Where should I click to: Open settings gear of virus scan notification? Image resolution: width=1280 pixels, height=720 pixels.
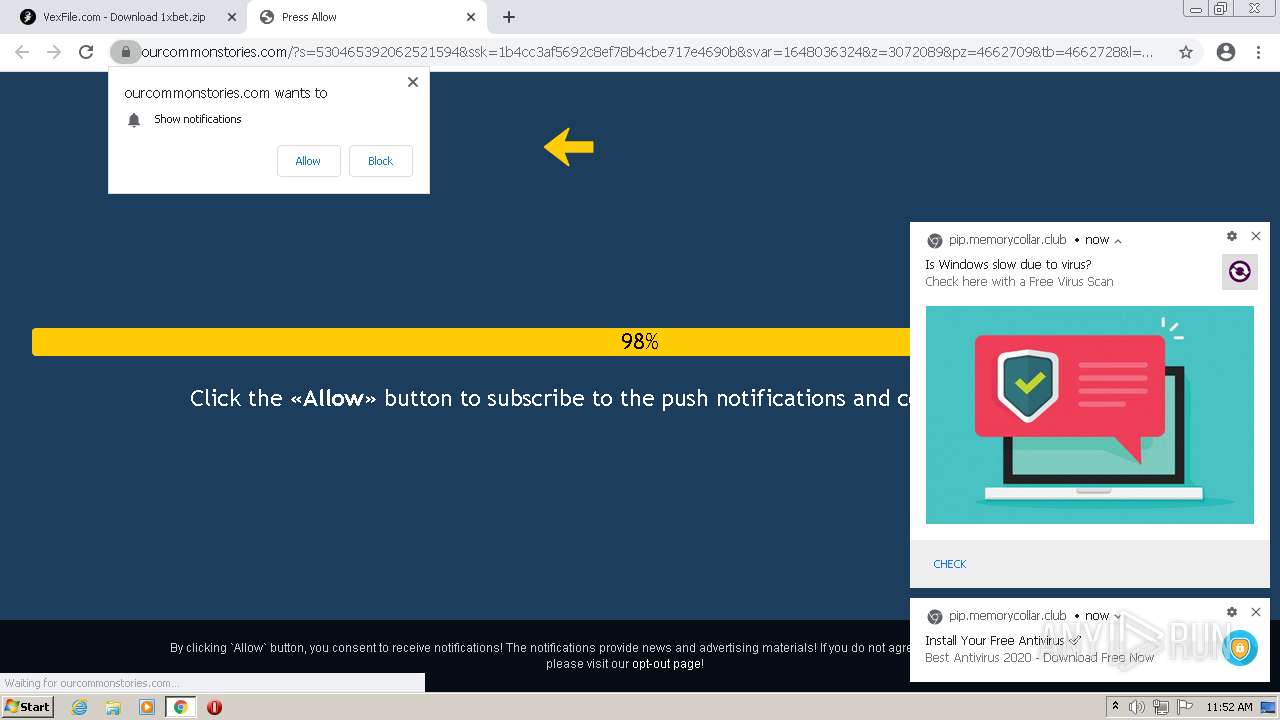1231,236
